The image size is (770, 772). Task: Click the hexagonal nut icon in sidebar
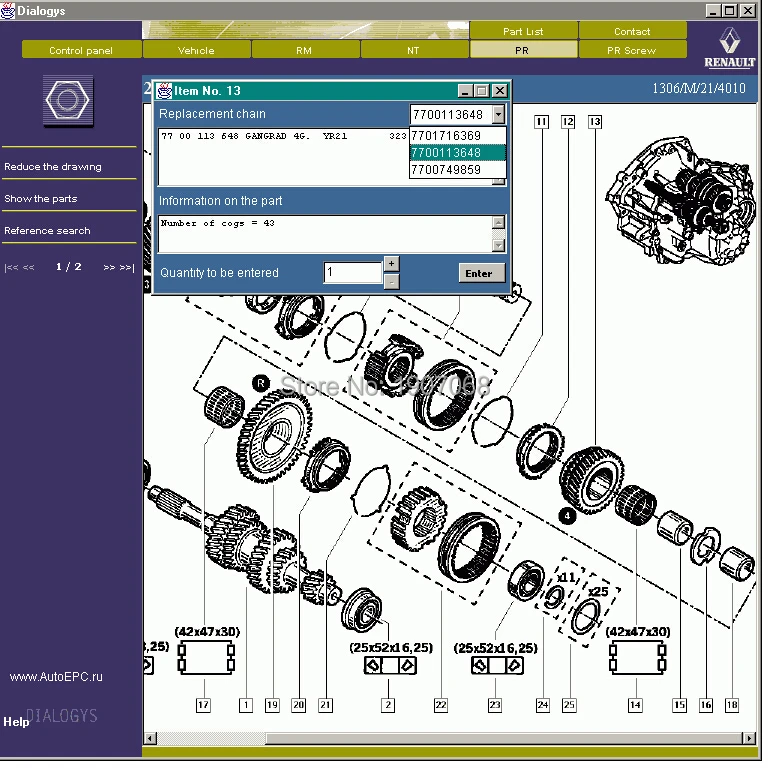pos(68,101)
